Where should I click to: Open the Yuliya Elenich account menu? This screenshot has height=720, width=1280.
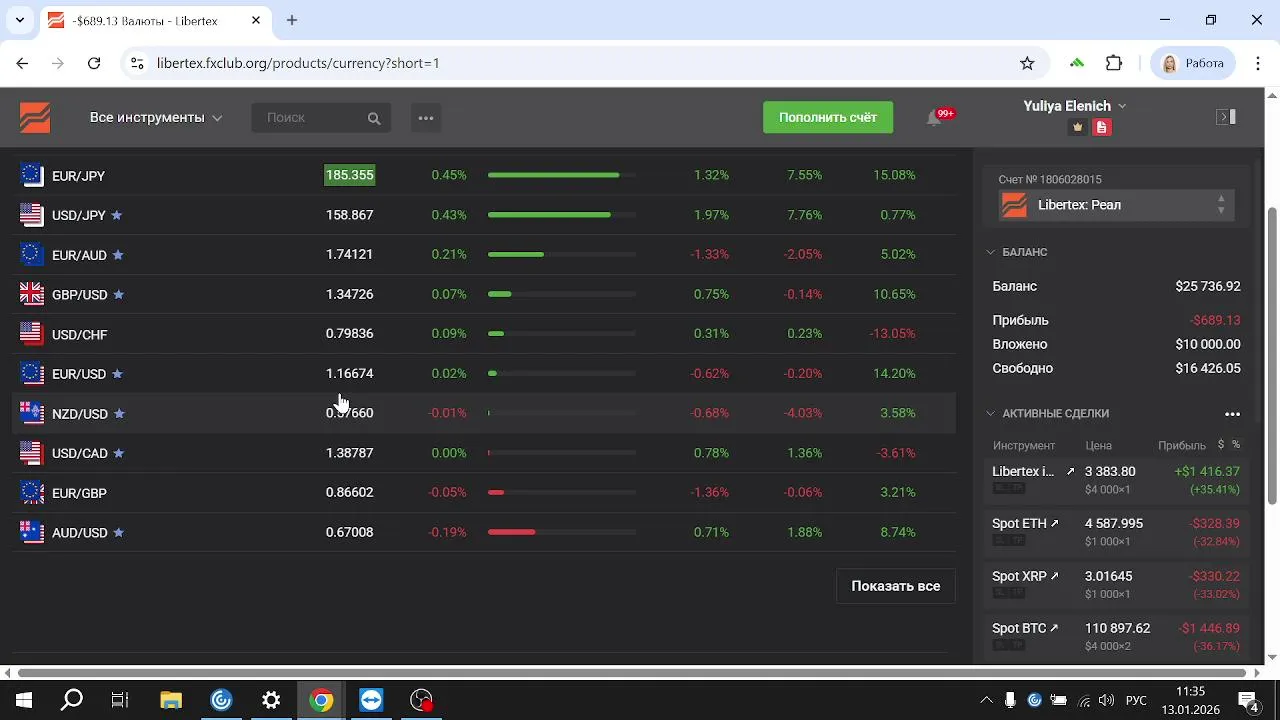click(1075, 106)
